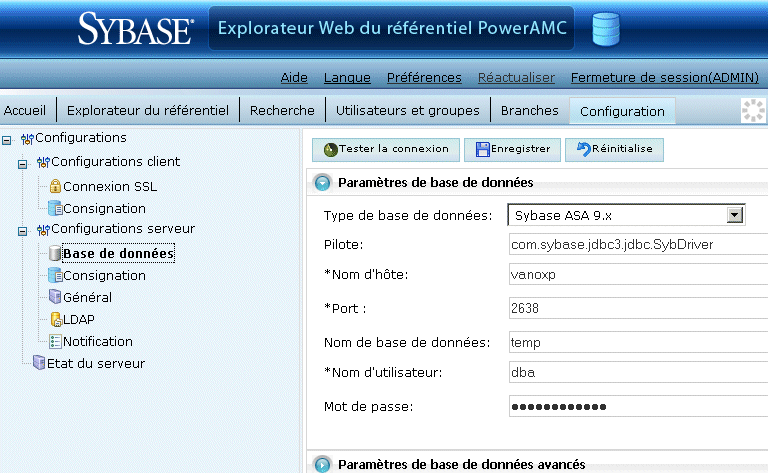768x473 pixels.
Task: Open the Préférences link
Action: pos(424,77)
